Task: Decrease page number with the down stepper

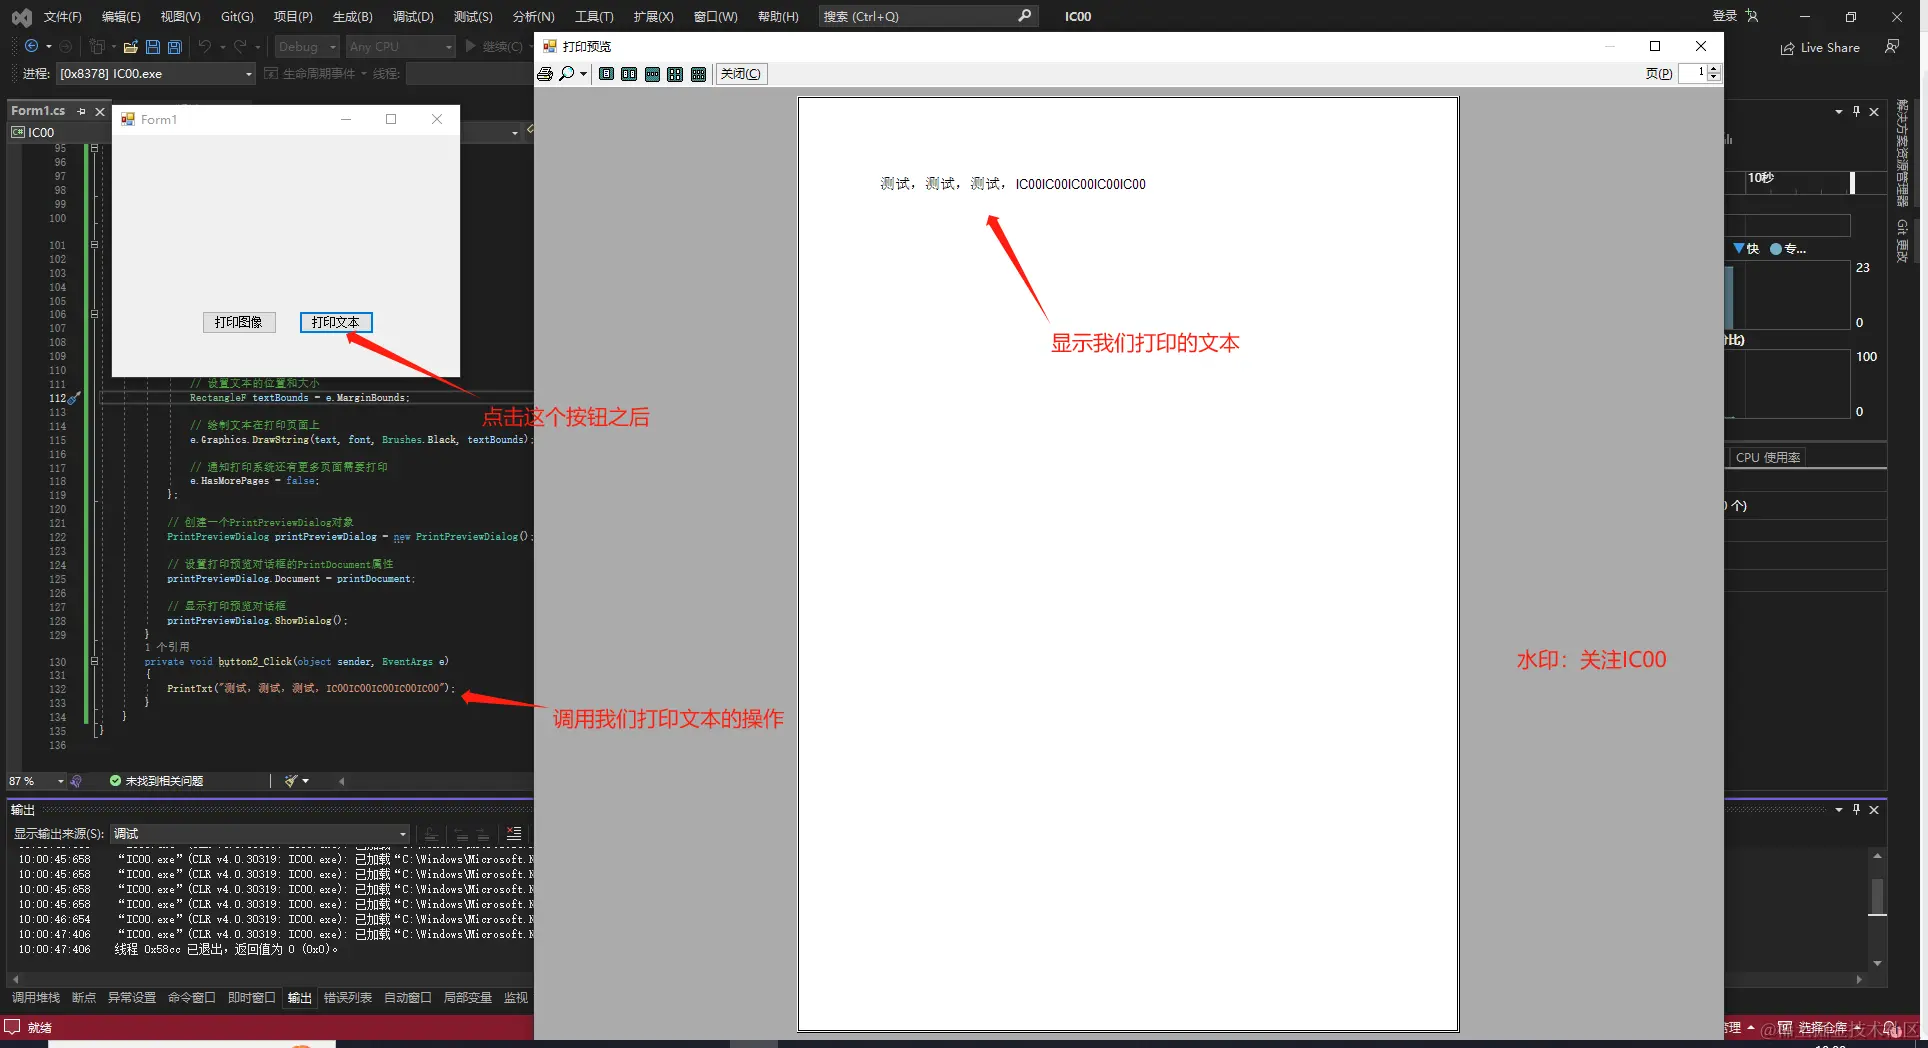Action: click(x=1714, y=78)
